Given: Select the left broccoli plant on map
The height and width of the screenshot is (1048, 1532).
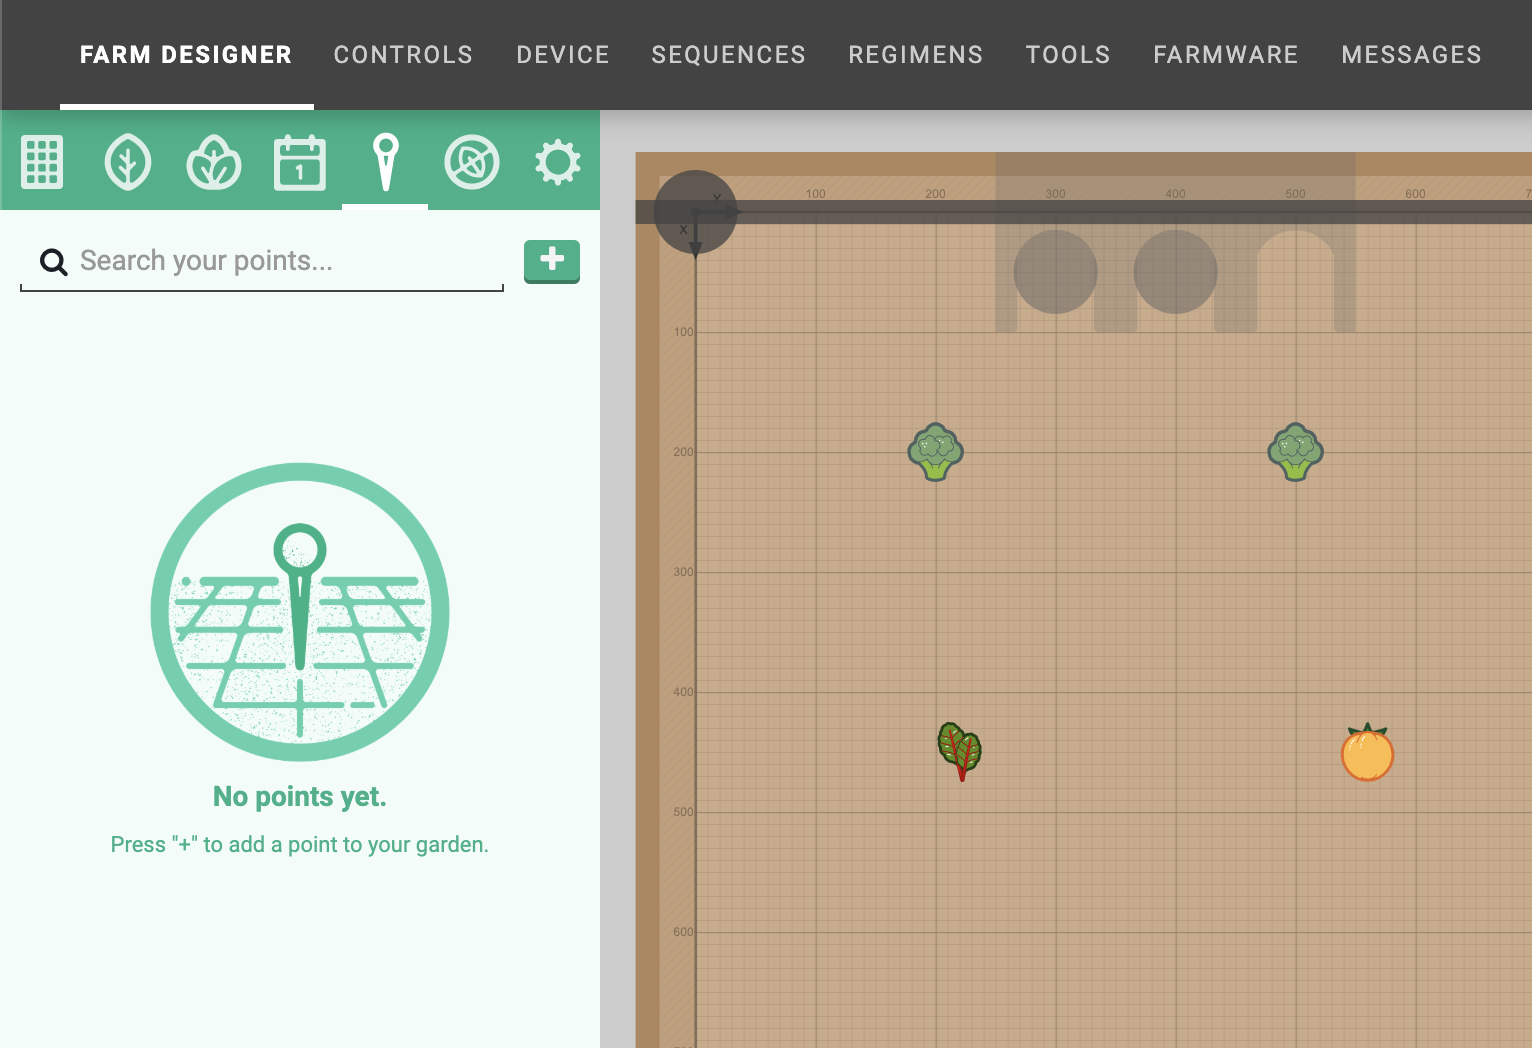Looking at the screenshot, I should (935, 452).
